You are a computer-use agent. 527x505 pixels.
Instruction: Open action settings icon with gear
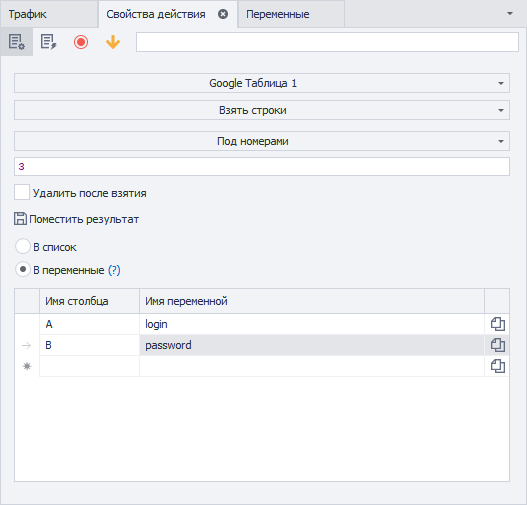16,42
